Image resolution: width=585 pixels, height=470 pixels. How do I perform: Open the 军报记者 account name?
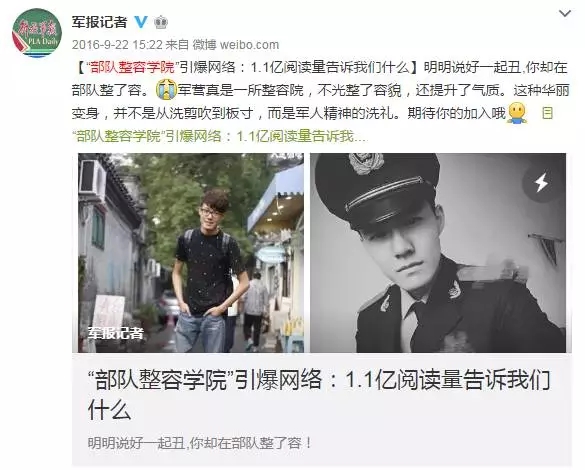tap(100, 22)
